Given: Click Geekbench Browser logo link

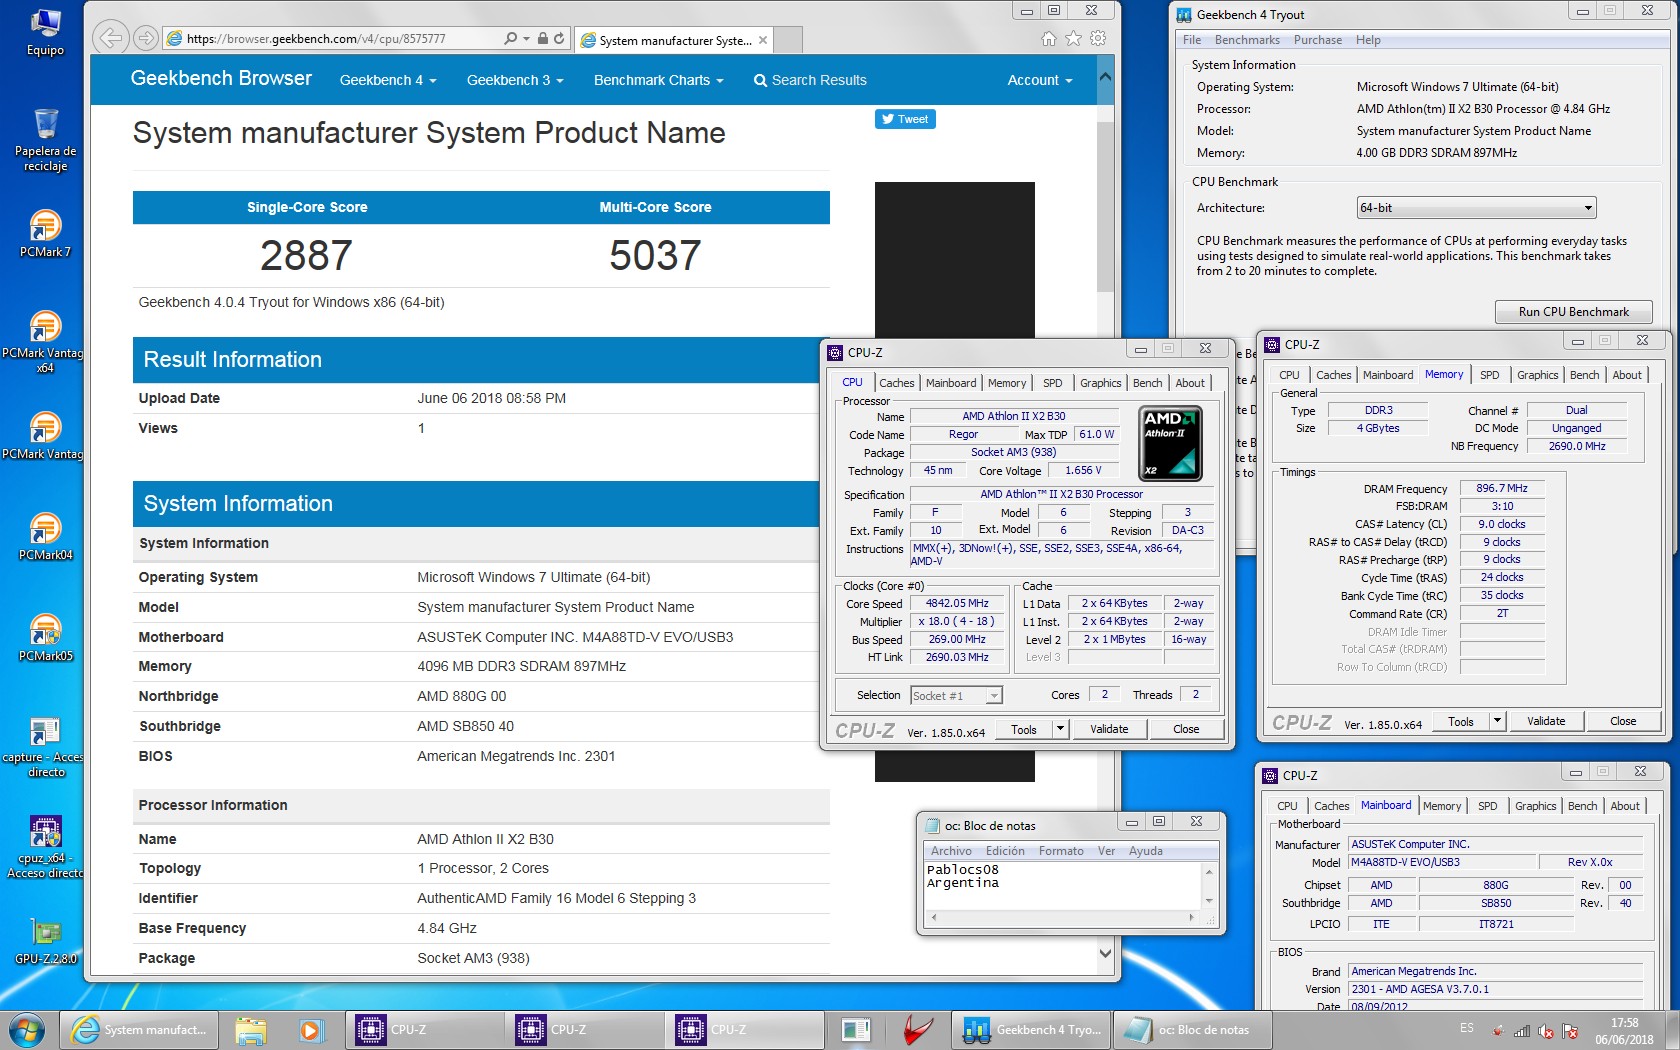Looking at the screenshot, I should click(221, 78).
